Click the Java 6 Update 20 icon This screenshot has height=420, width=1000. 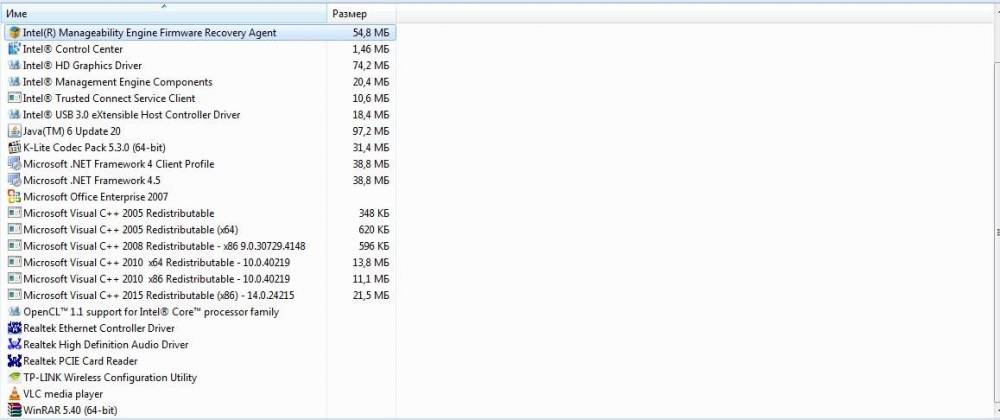click(x=14, y=131)
